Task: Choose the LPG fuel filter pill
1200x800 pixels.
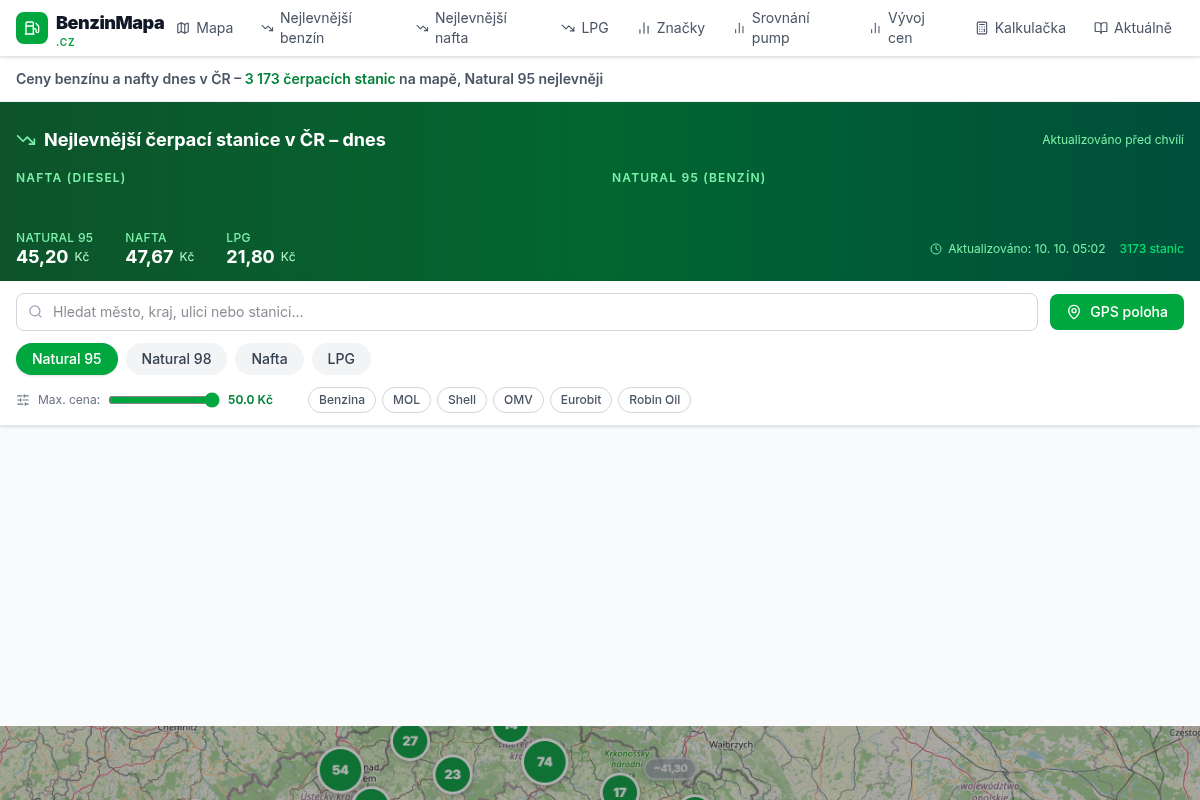Action: point(341,359)
